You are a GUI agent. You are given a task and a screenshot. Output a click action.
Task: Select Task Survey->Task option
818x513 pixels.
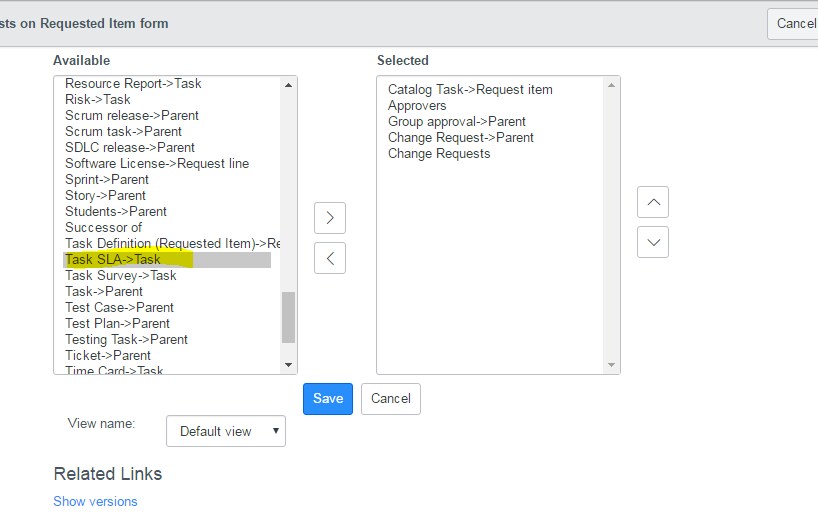(x=121, y=276)
